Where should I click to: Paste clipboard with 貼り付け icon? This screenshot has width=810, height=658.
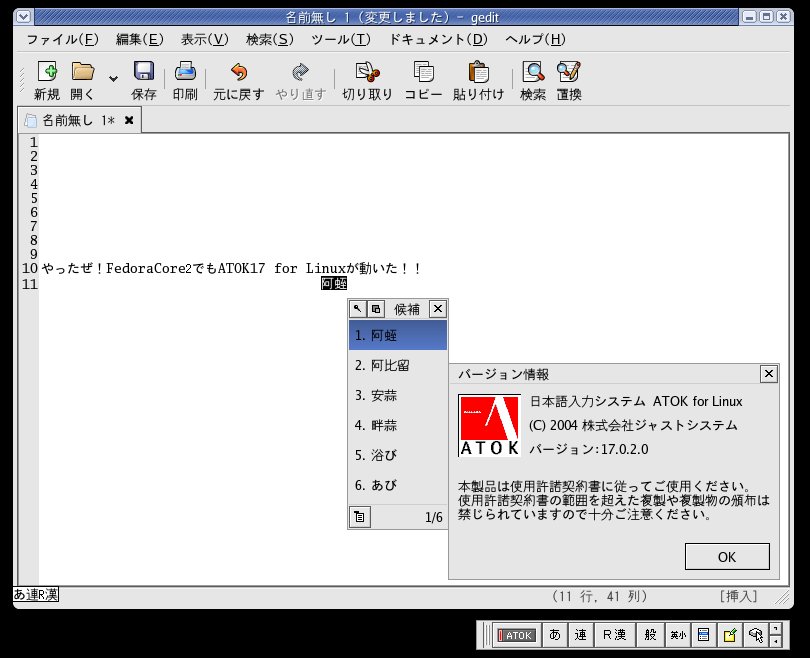478,80
